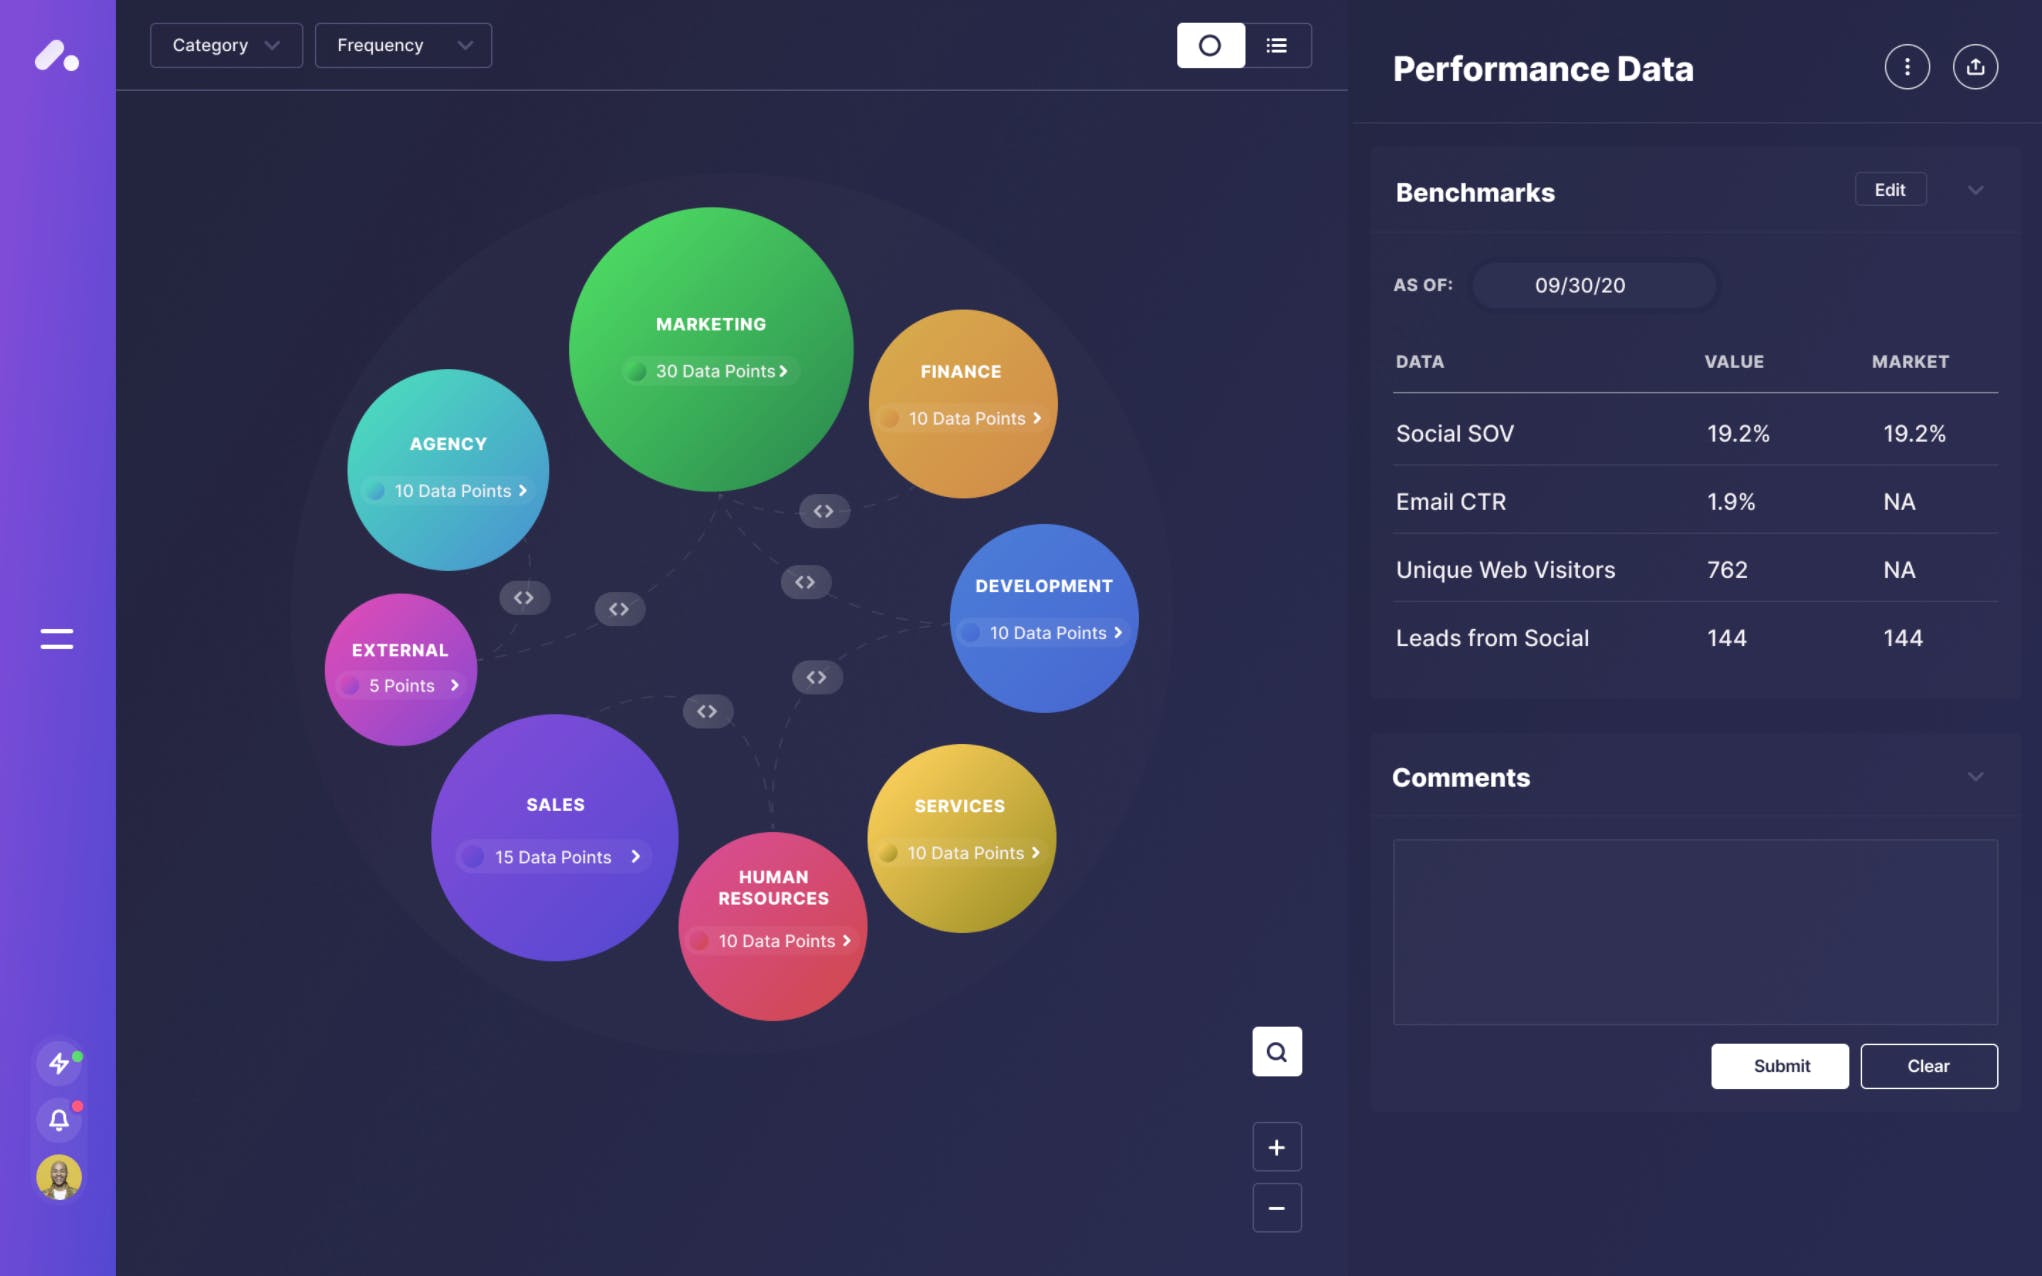
Task: Collapse the Benchmarks section chevron
Action: pyautogui.click(x=1975, y=190)
